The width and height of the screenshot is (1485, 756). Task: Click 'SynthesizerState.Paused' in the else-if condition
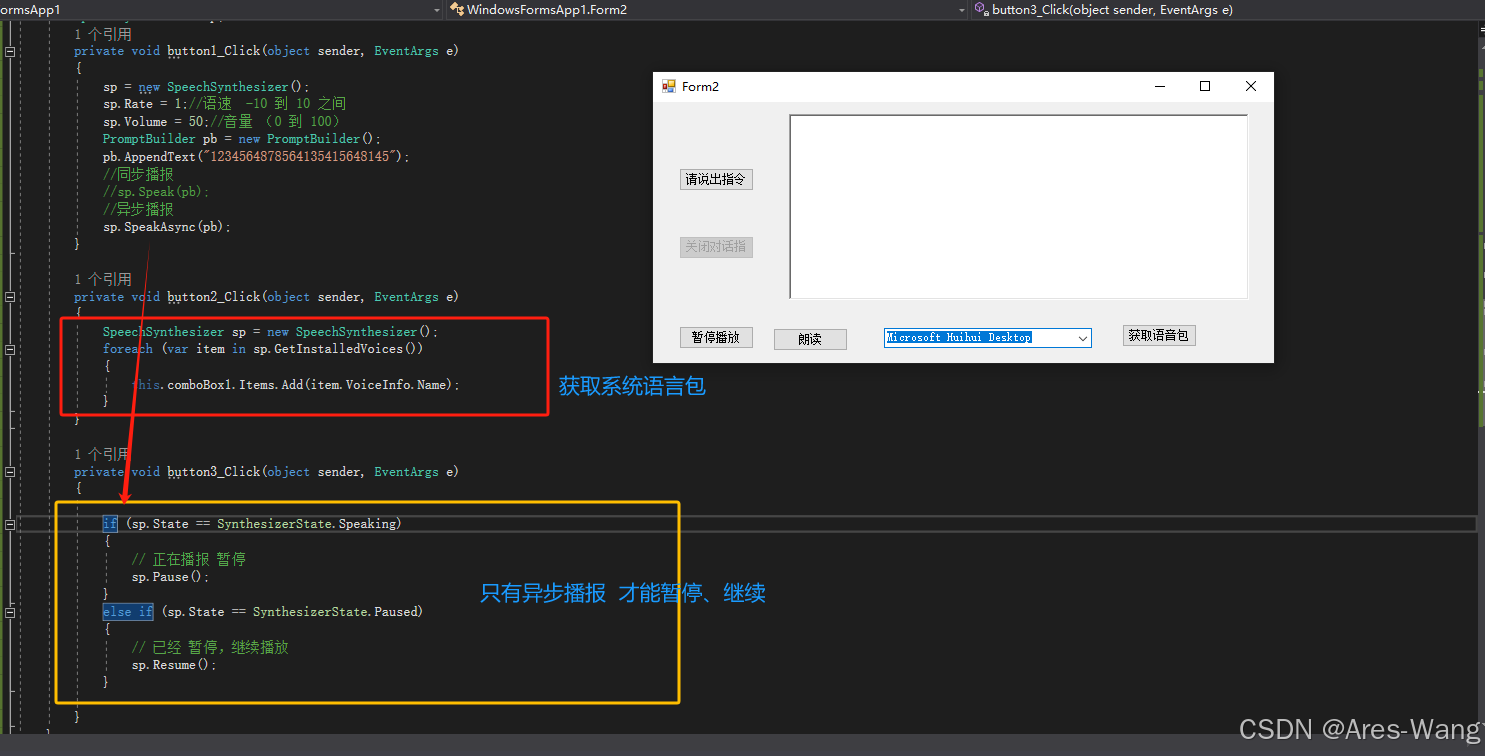click(x=334, y=612)
